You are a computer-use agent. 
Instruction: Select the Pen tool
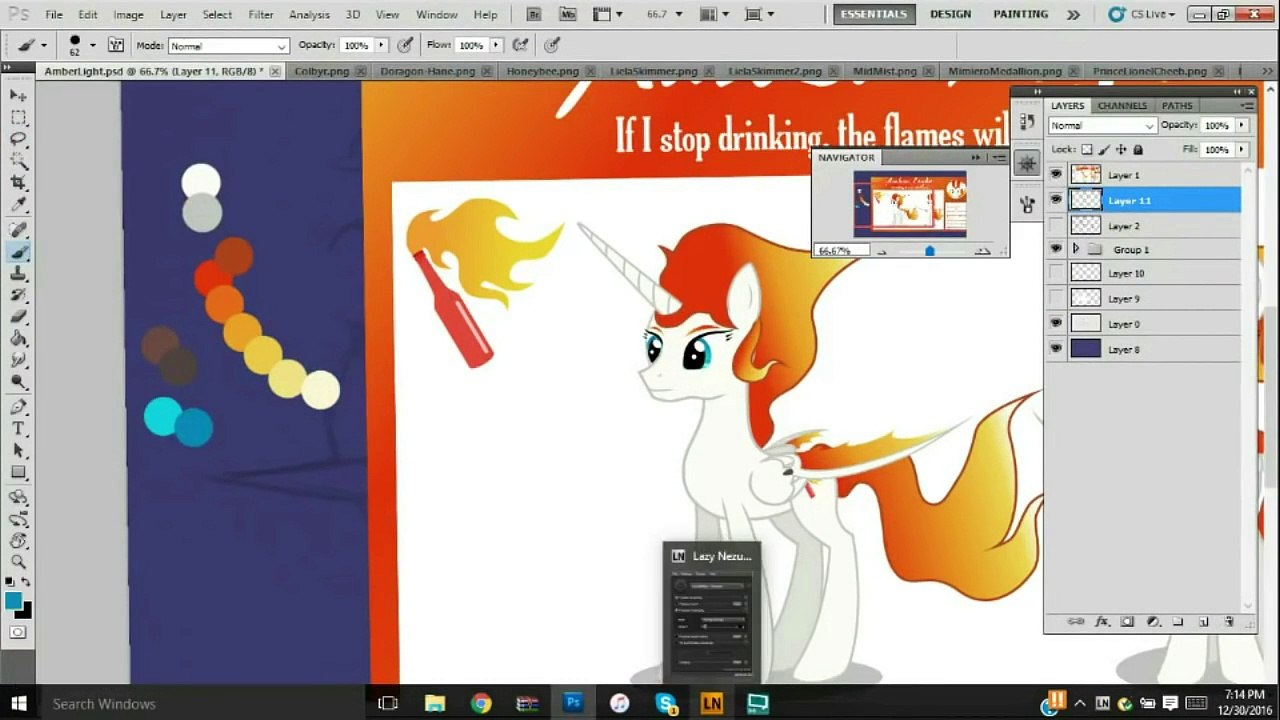(x=18, y=407)
